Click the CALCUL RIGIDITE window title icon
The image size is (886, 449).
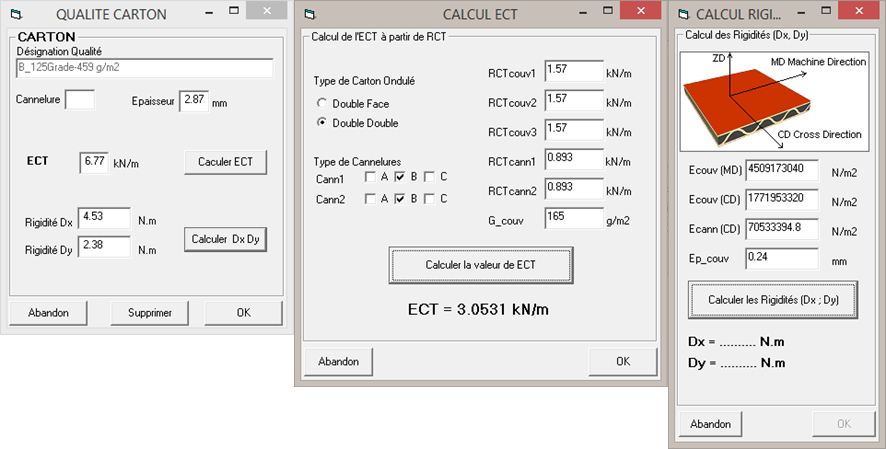[x=684, y=14]
